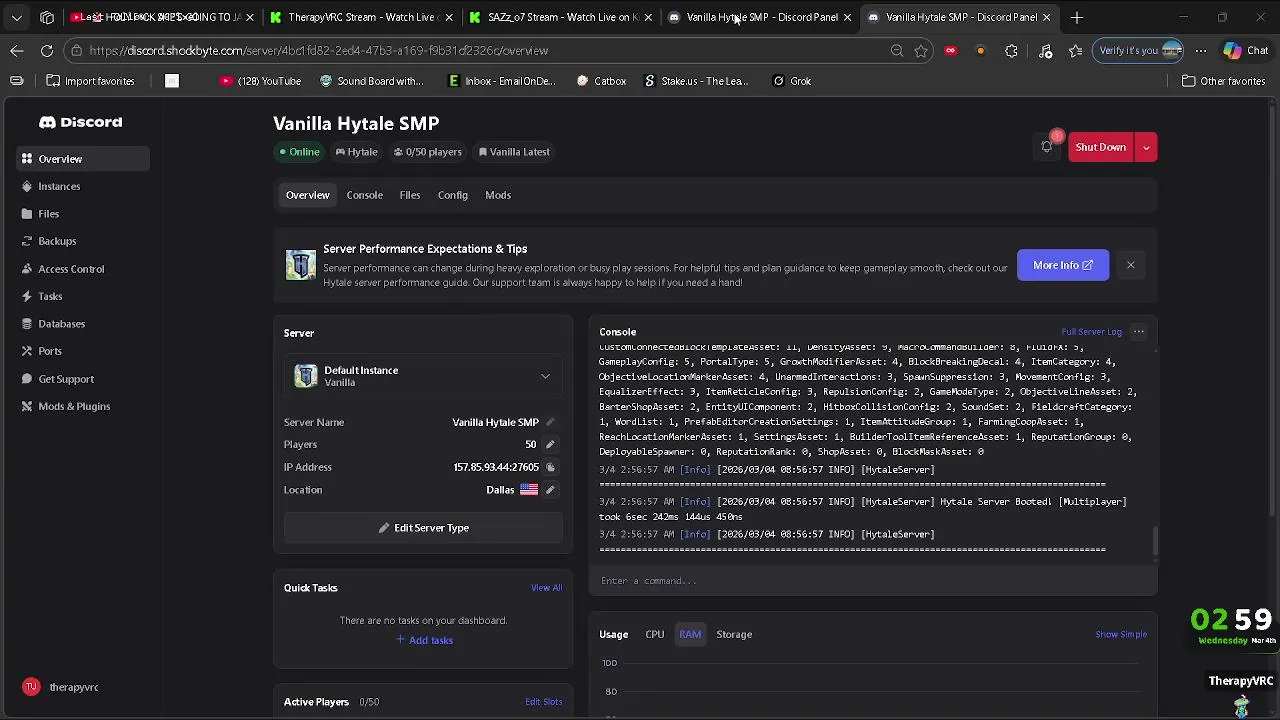1280x720 pixels.
Task: Edit the Players slot count
Action: pyautogui.click(x=550, y=444)
